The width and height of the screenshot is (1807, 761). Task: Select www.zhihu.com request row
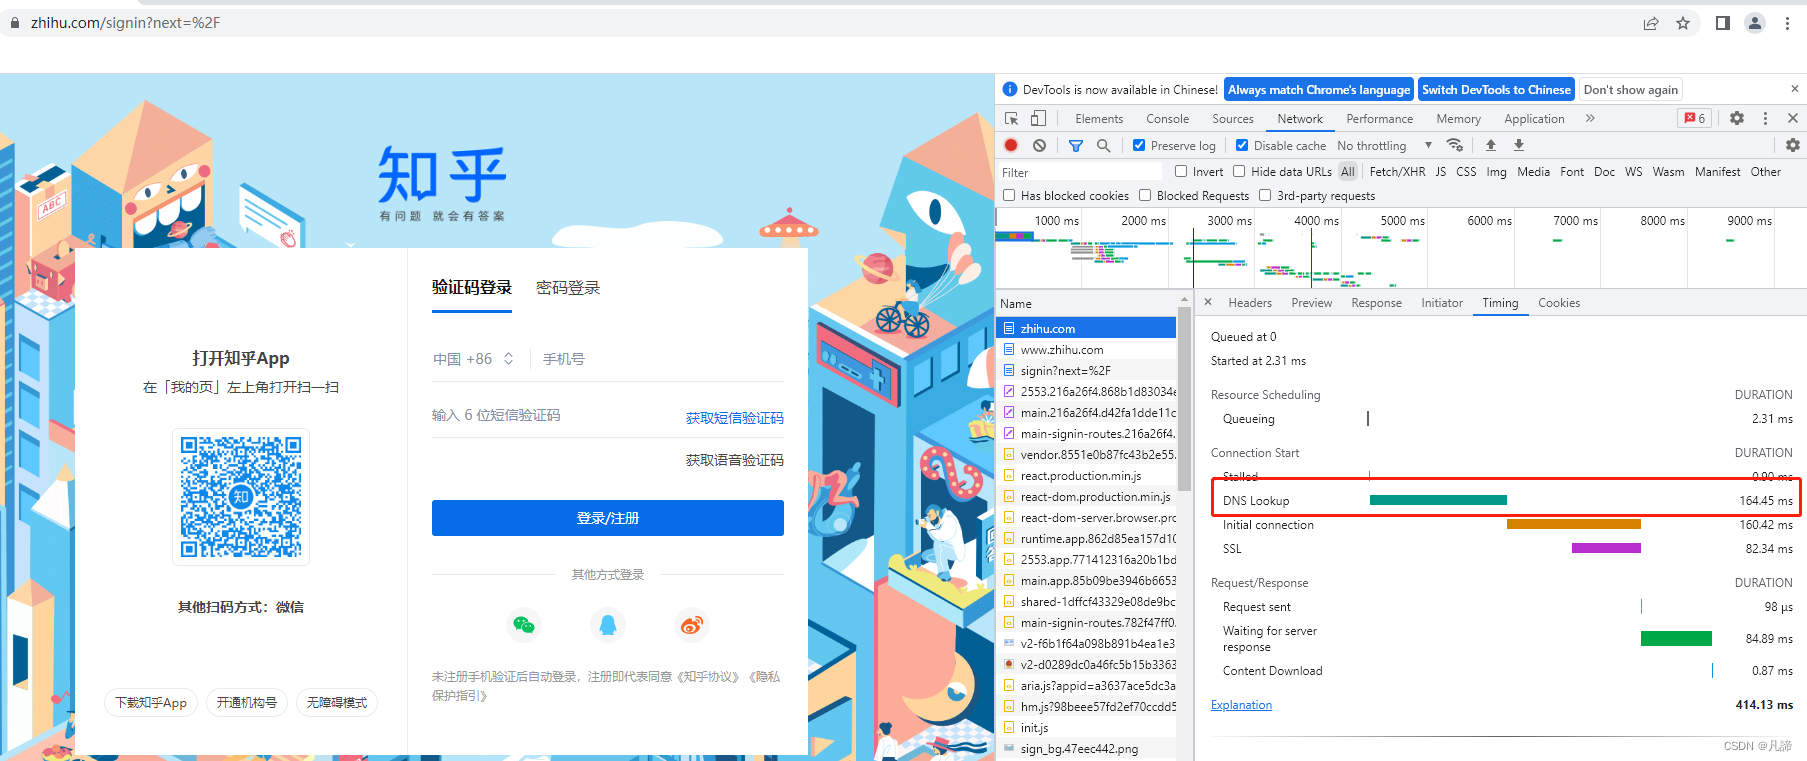[x=1087, y=349]
